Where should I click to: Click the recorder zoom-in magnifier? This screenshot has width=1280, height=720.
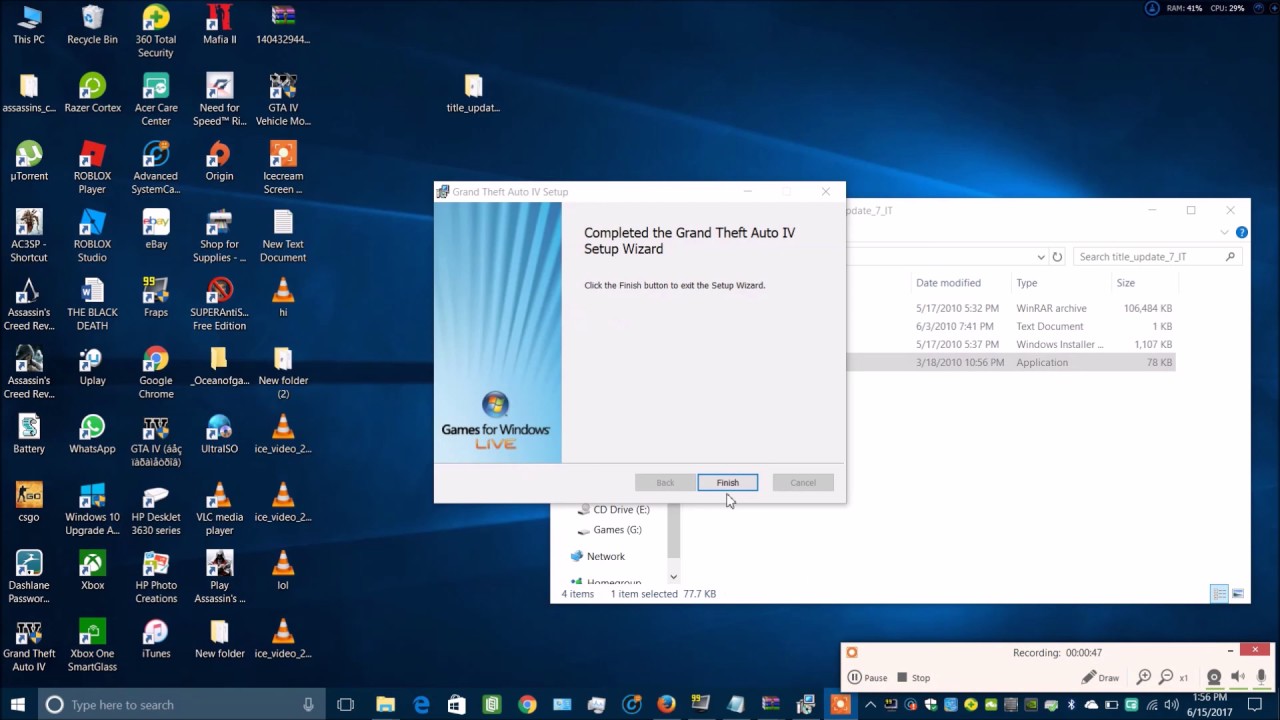coord(1144,677)
